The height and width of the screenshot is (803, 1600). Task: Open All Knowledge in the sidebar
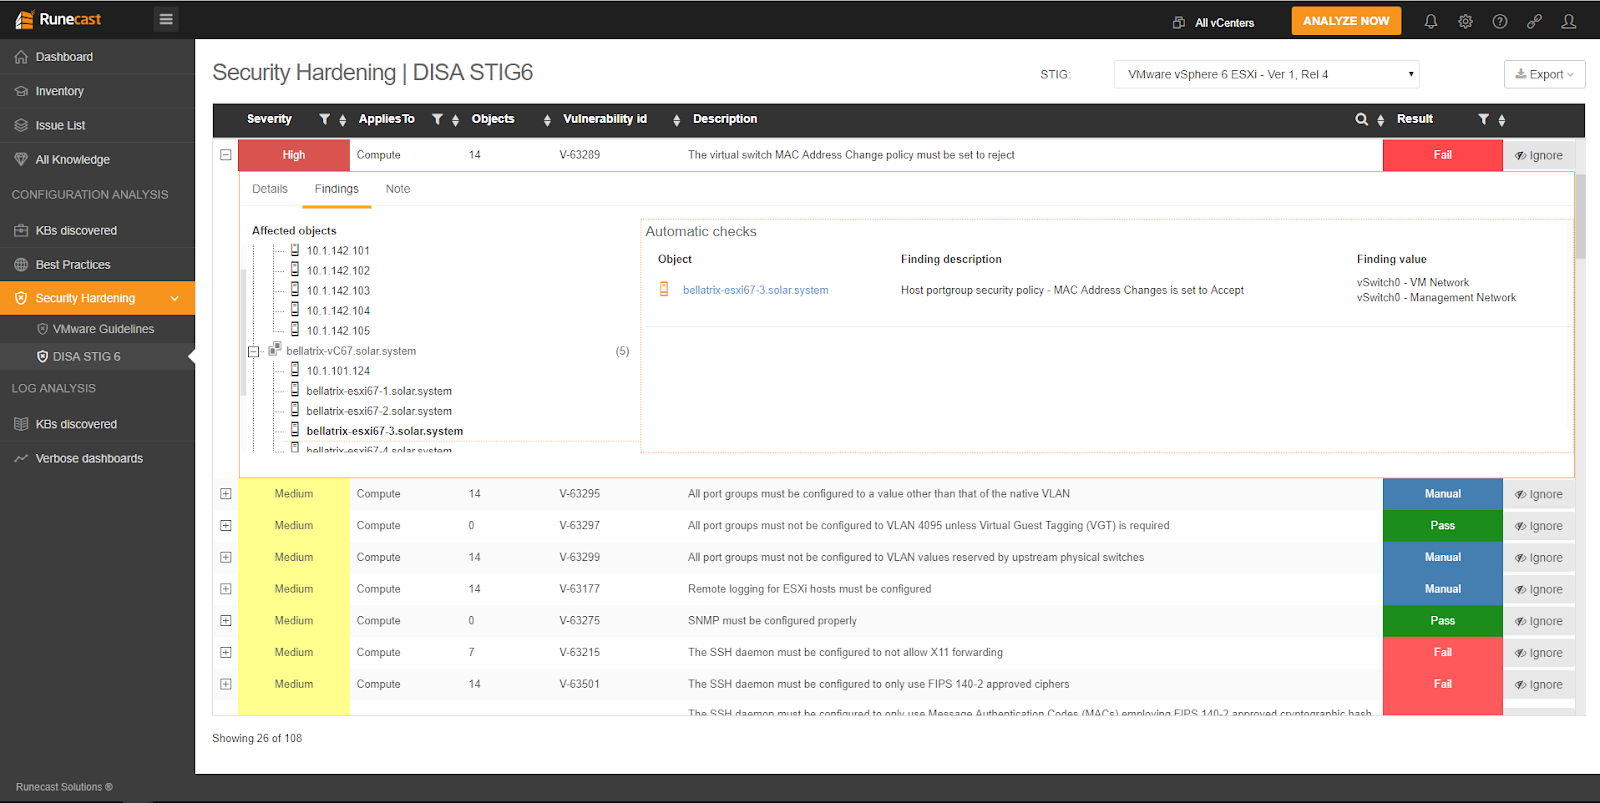click(97, 159)
